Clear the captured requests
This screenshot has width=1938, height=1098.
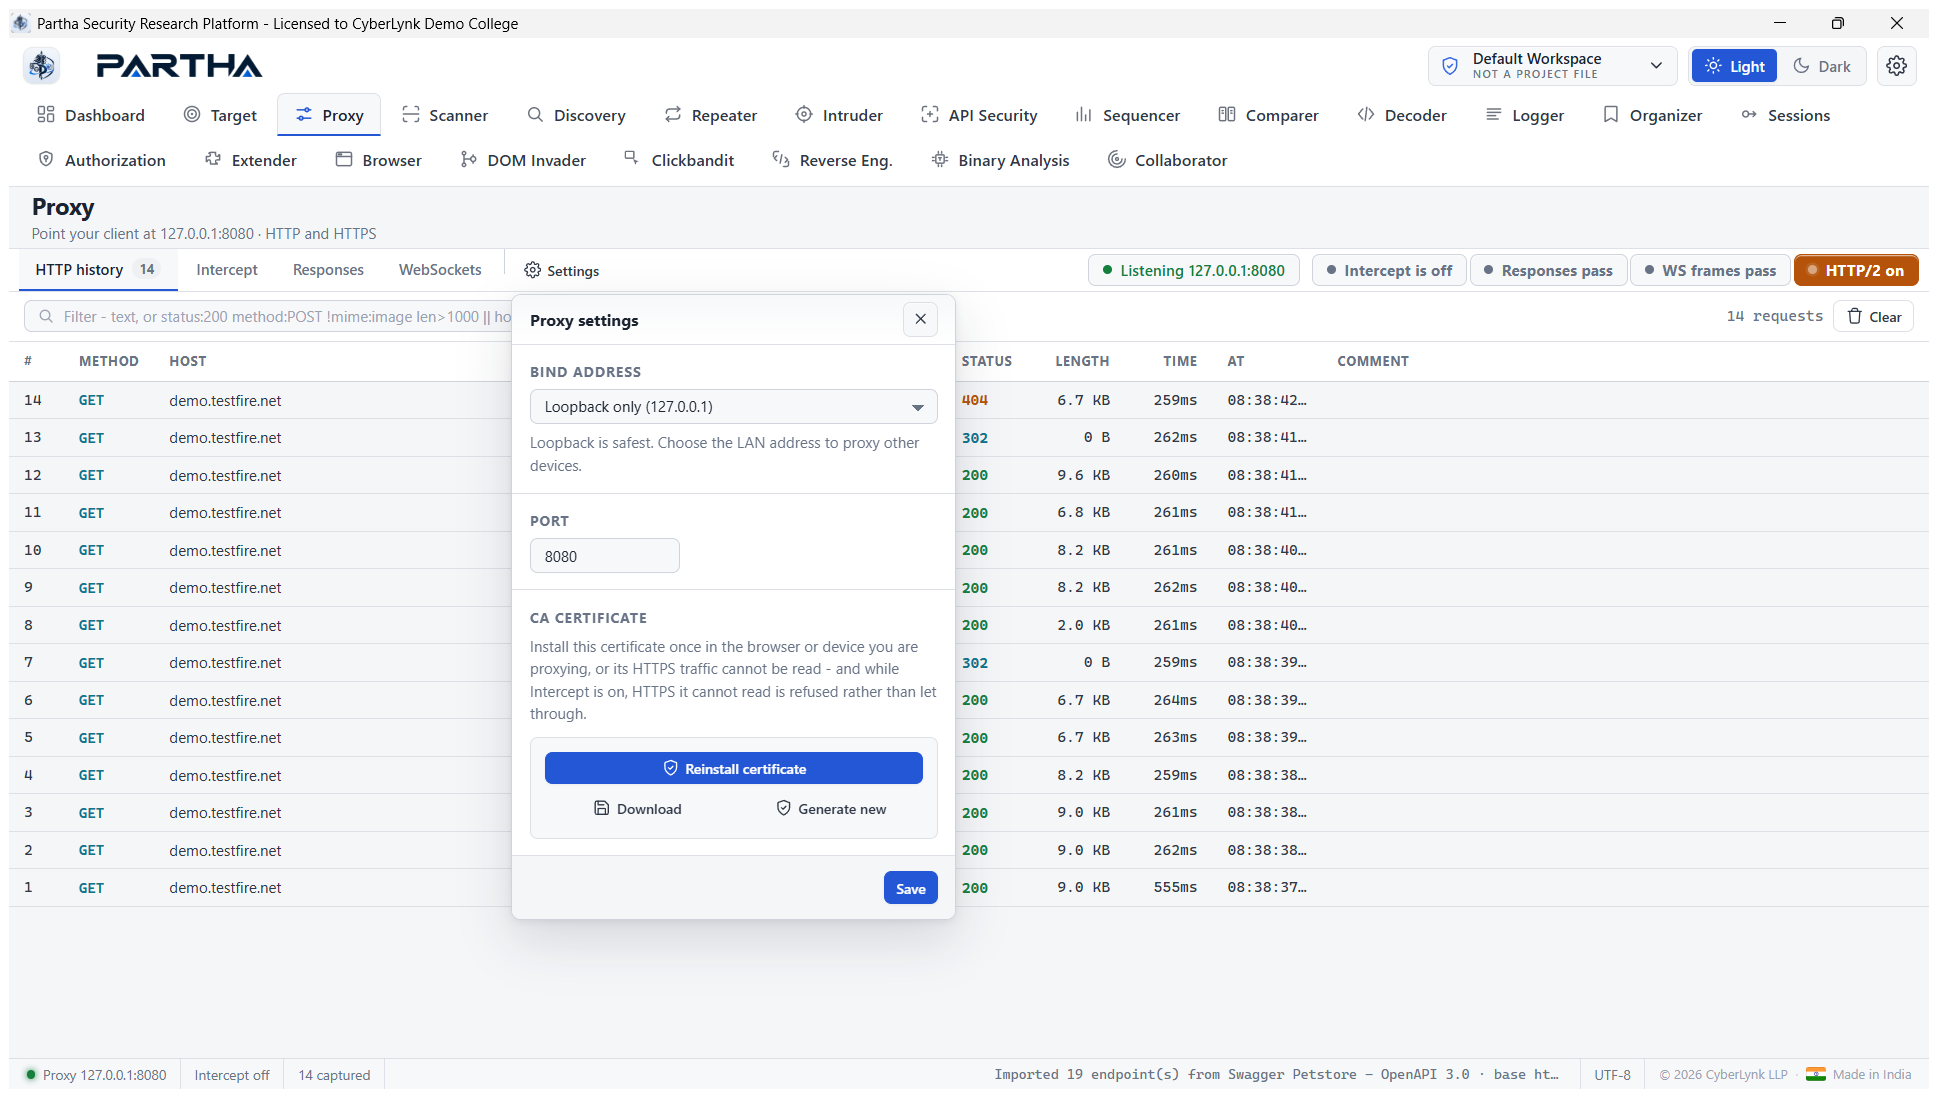pos(1874,316)
